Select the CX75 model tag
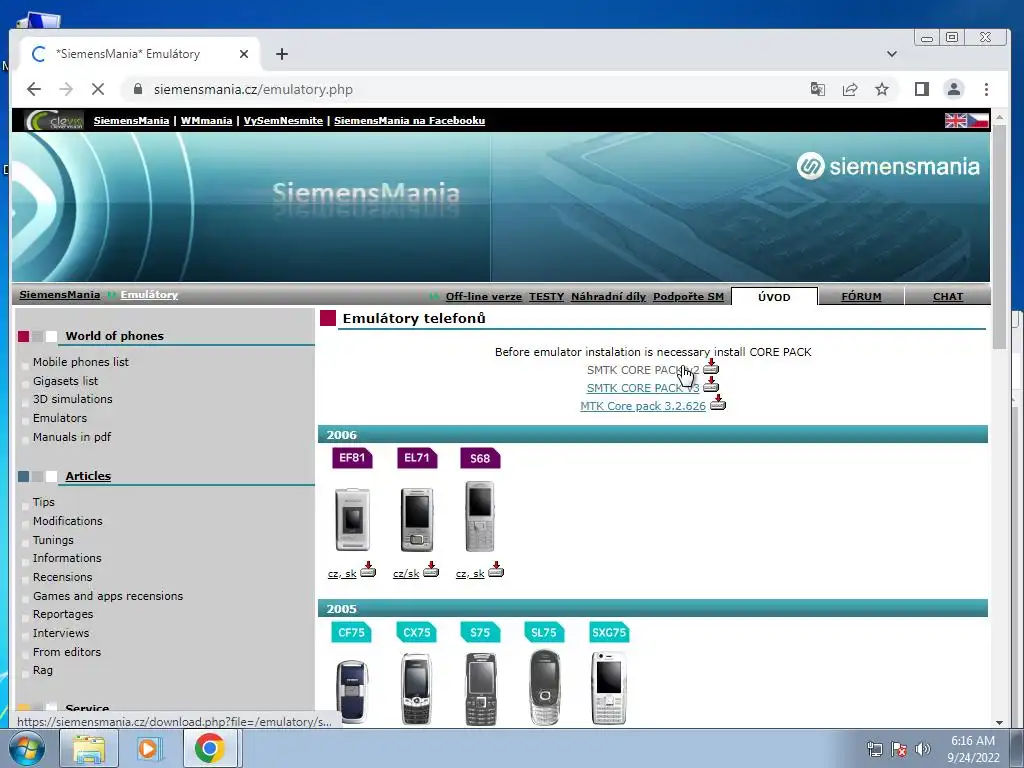 coord(417,632)
